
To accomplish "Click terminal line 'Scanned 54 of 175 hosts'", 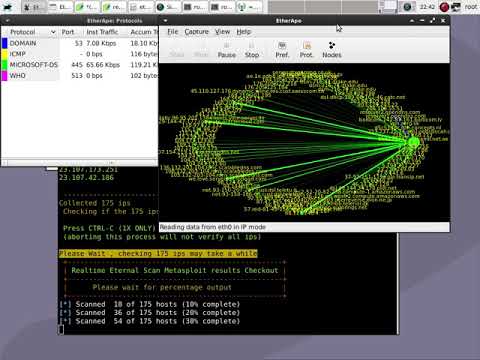I will 150,321.
